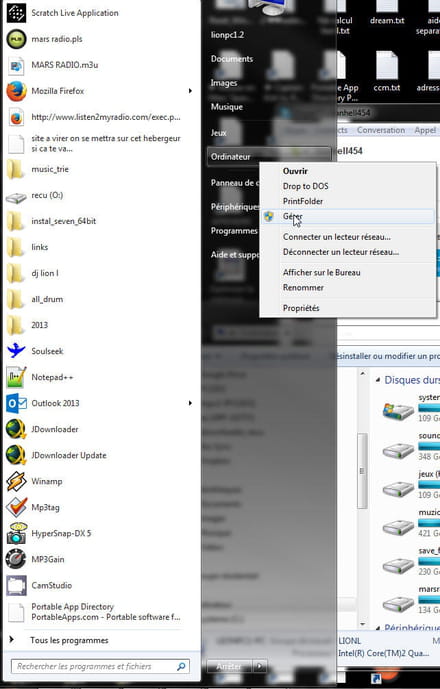The image size is (440, 689).
Task: Open Outlook 2013 icon
Action: tap(16, 403)
